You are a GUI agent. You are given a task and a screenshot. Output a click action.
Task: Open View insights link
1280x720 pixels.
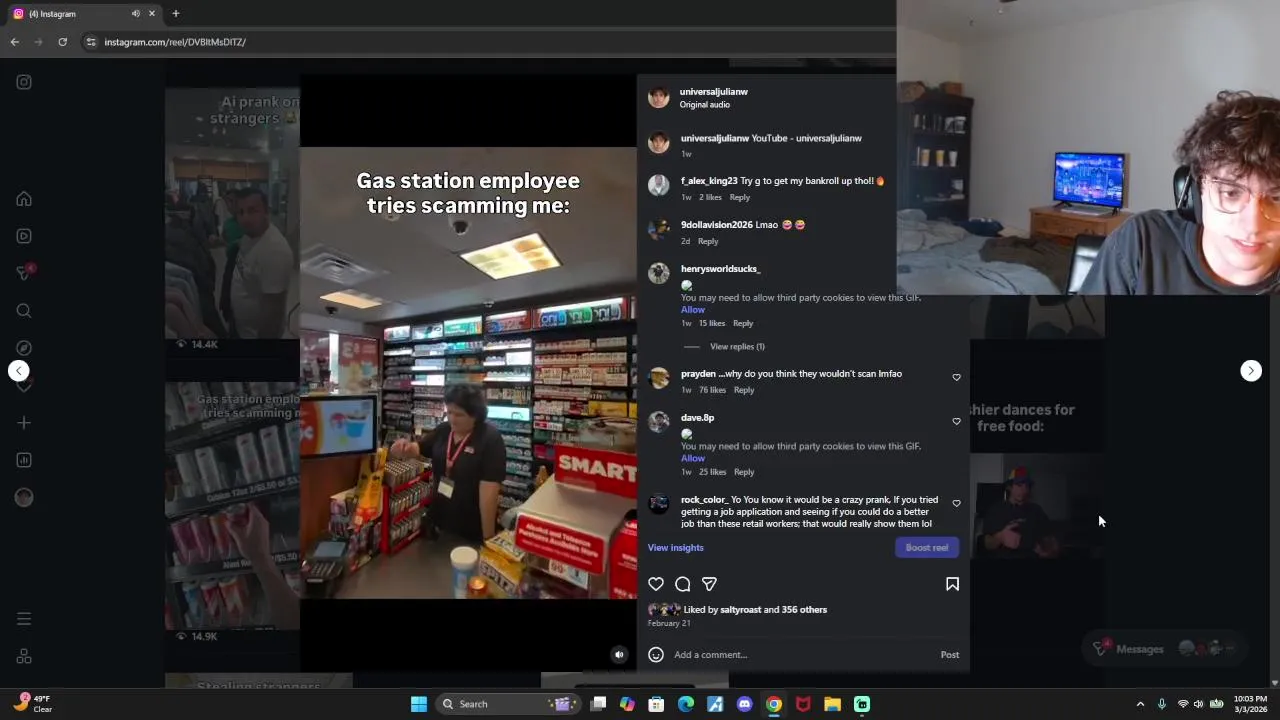(x=675, y=548)
